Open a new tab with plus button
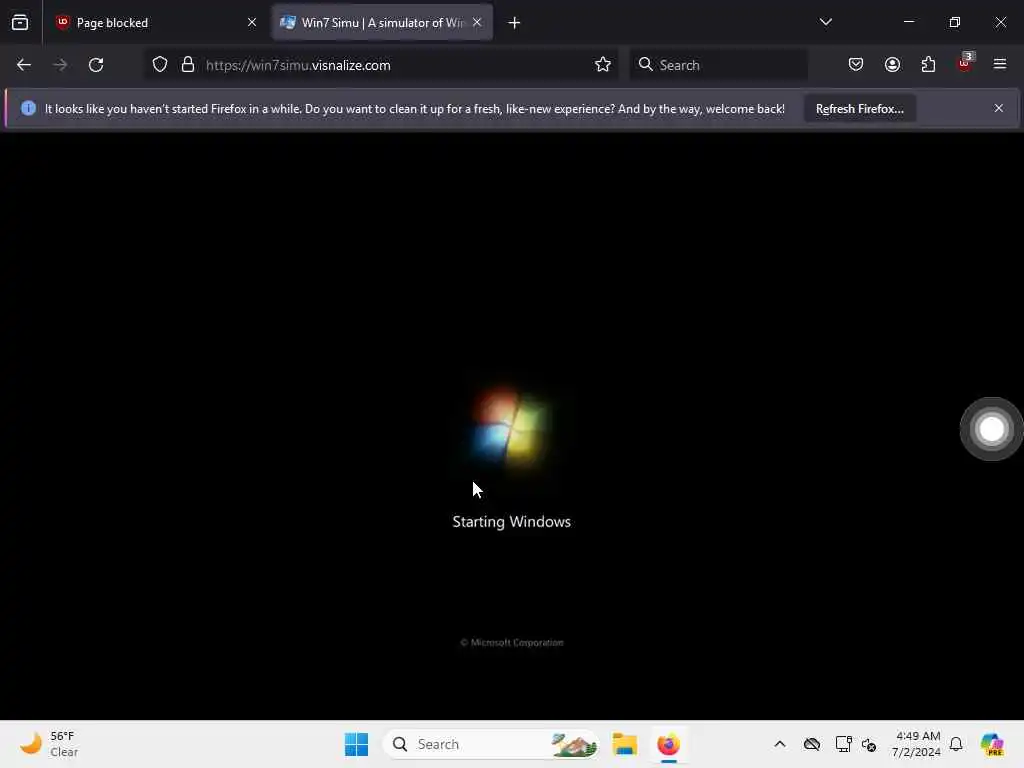Screen dimensions: 1024x768 pos(514,23)
